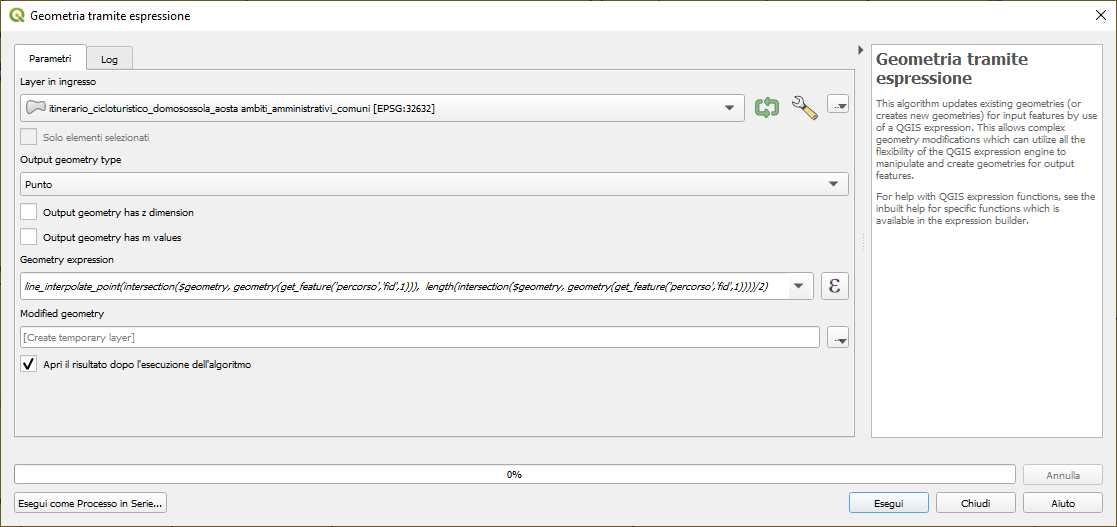Switch to the Log tab

tap(109, 60)
